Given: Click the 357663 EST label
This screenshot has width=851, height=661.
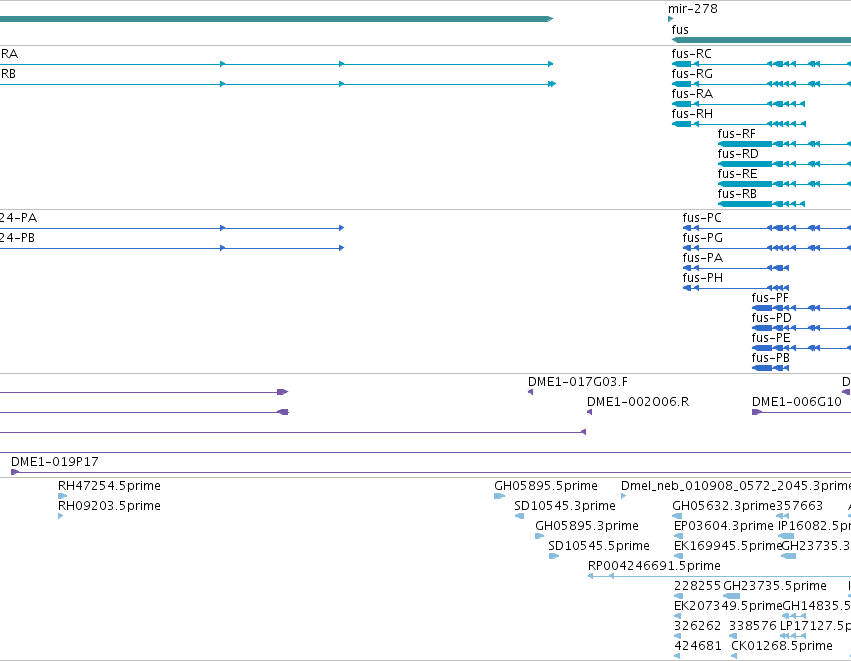Looking at the screenshot, I should coord(799,506).
